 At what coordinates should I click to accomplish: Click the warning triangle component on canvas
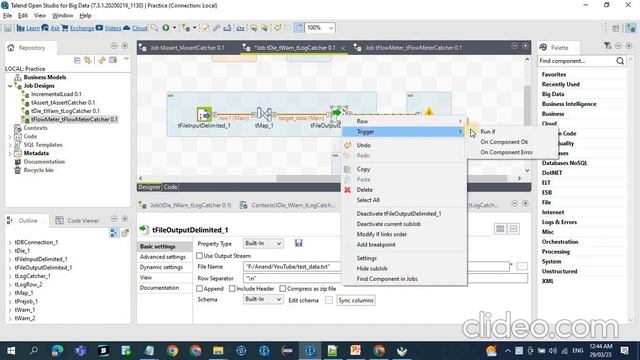pos(429,111)
